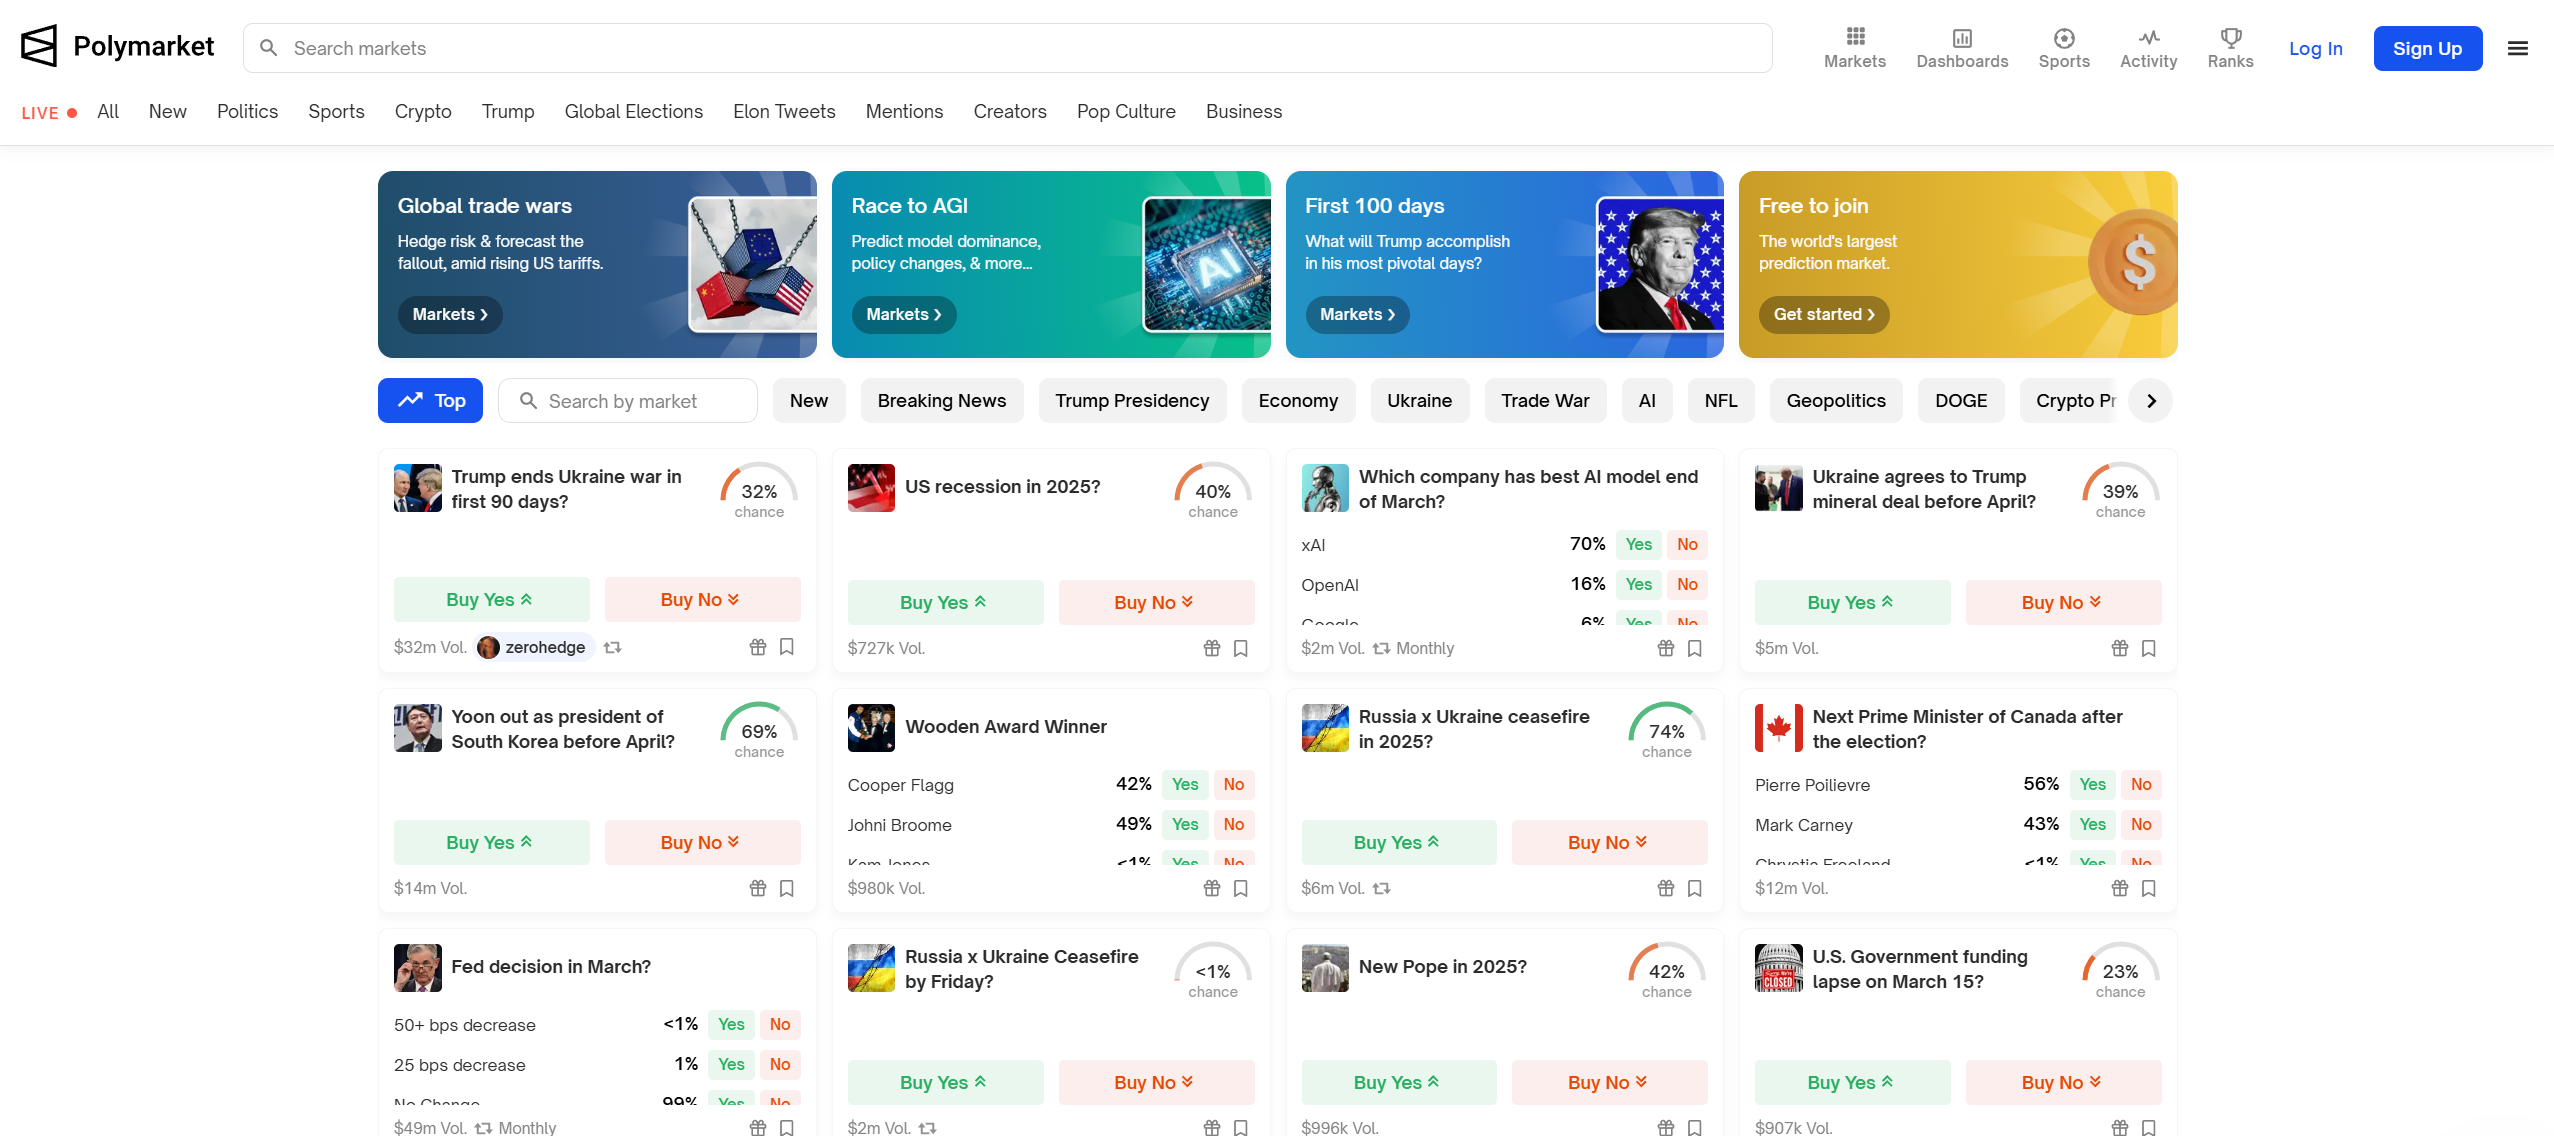Select Elon Tweets tab

(x=784, y=111)
